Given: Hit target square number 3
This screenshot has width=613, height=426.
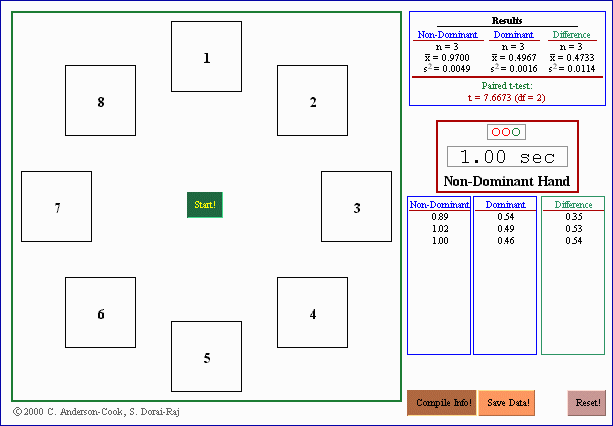Looking at the screenshot, I should (x=356, y=207).
